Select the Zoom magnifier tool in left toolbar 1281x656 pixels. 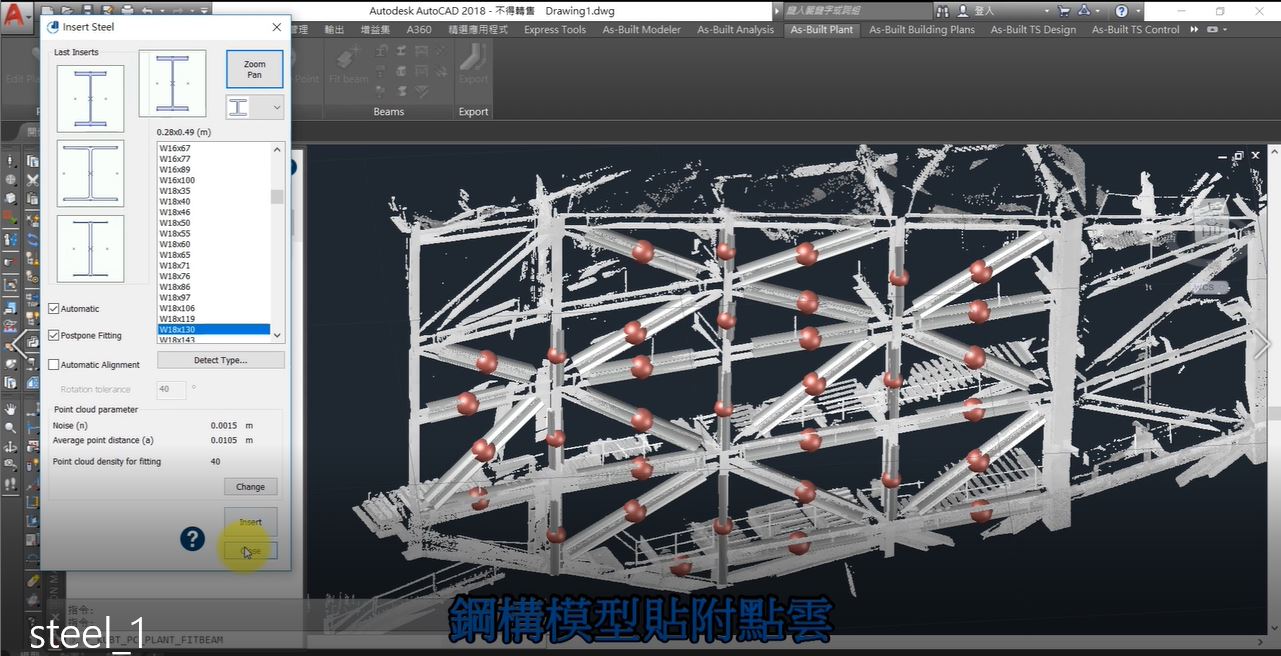coord(10,427)
